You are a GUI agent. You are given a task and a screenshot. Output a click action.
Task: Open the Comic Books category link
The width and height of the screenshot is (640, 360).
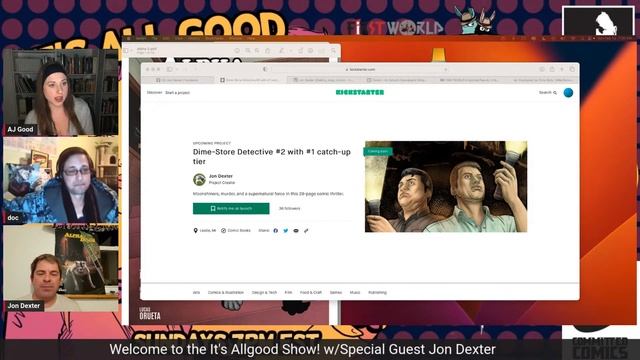coord(236,231)
